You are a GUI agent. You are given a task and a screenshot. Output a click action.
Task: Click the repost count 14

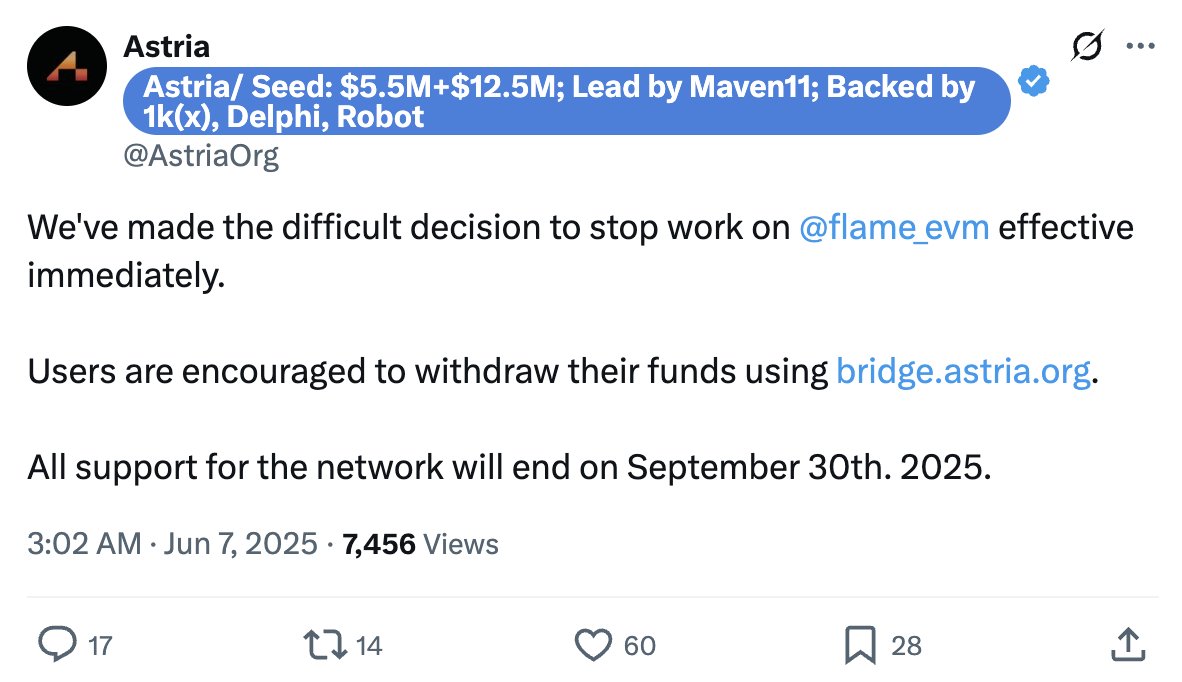(x=369, y=646)
